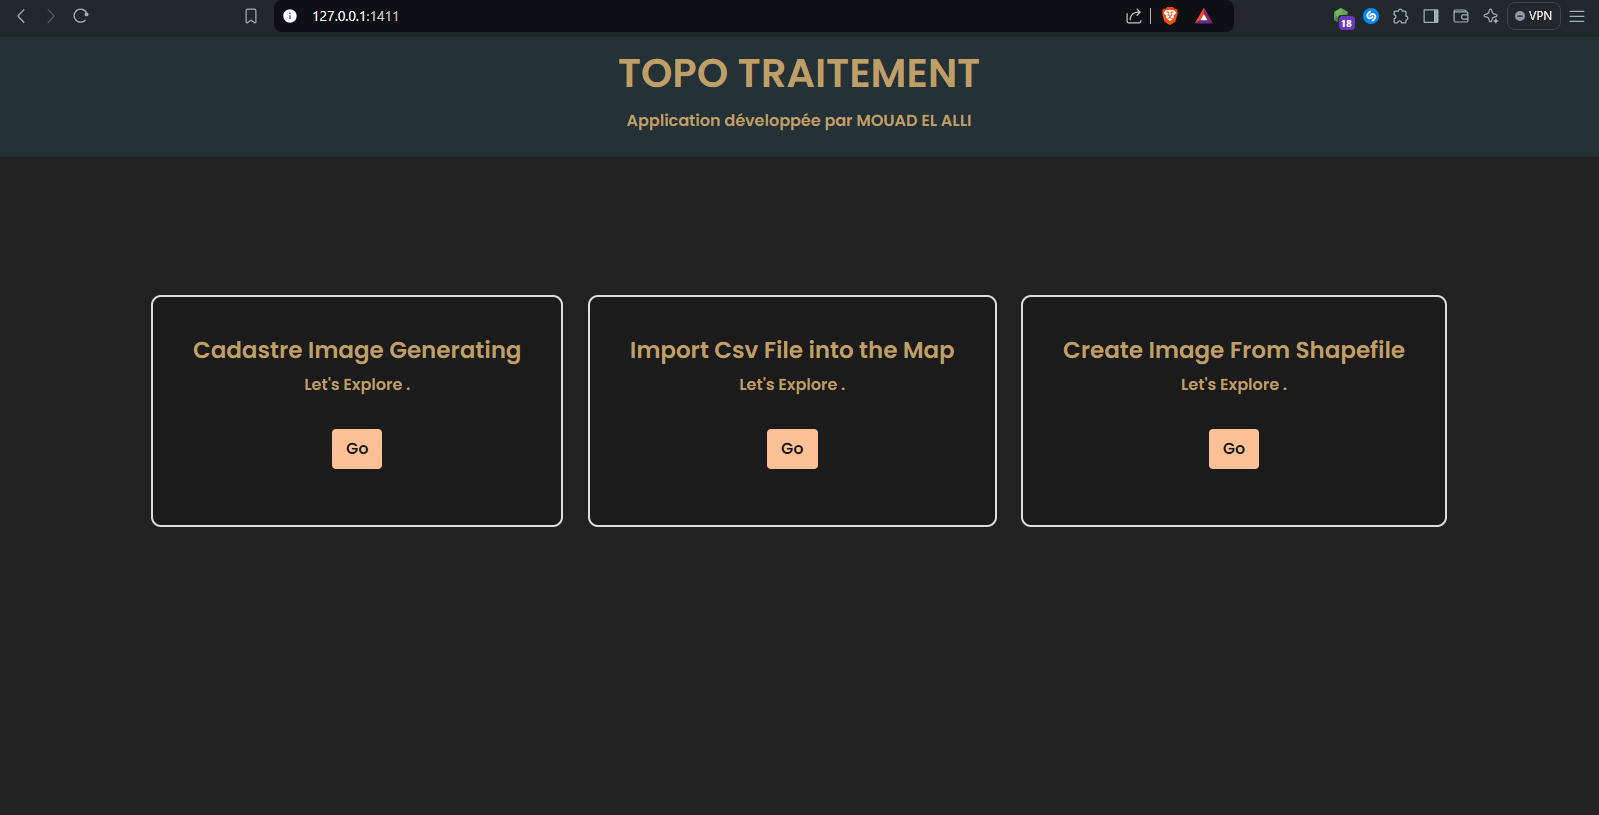Open the site information icon in address bar
Viewport: 1599px width, 815px height.
290,16
